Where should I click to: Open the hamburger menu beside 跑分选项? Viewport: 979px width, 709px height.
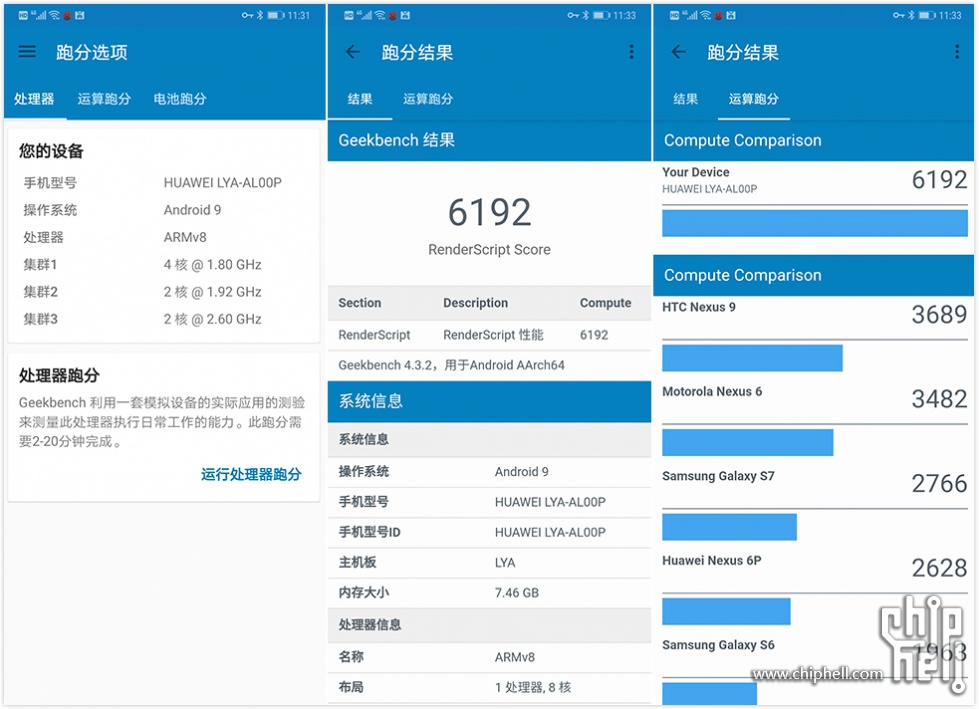(27, 52)
